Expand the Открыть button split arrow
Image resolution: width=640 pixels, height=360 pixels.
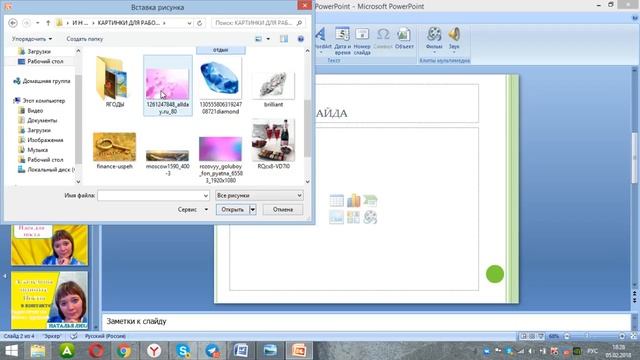(253, 209)
